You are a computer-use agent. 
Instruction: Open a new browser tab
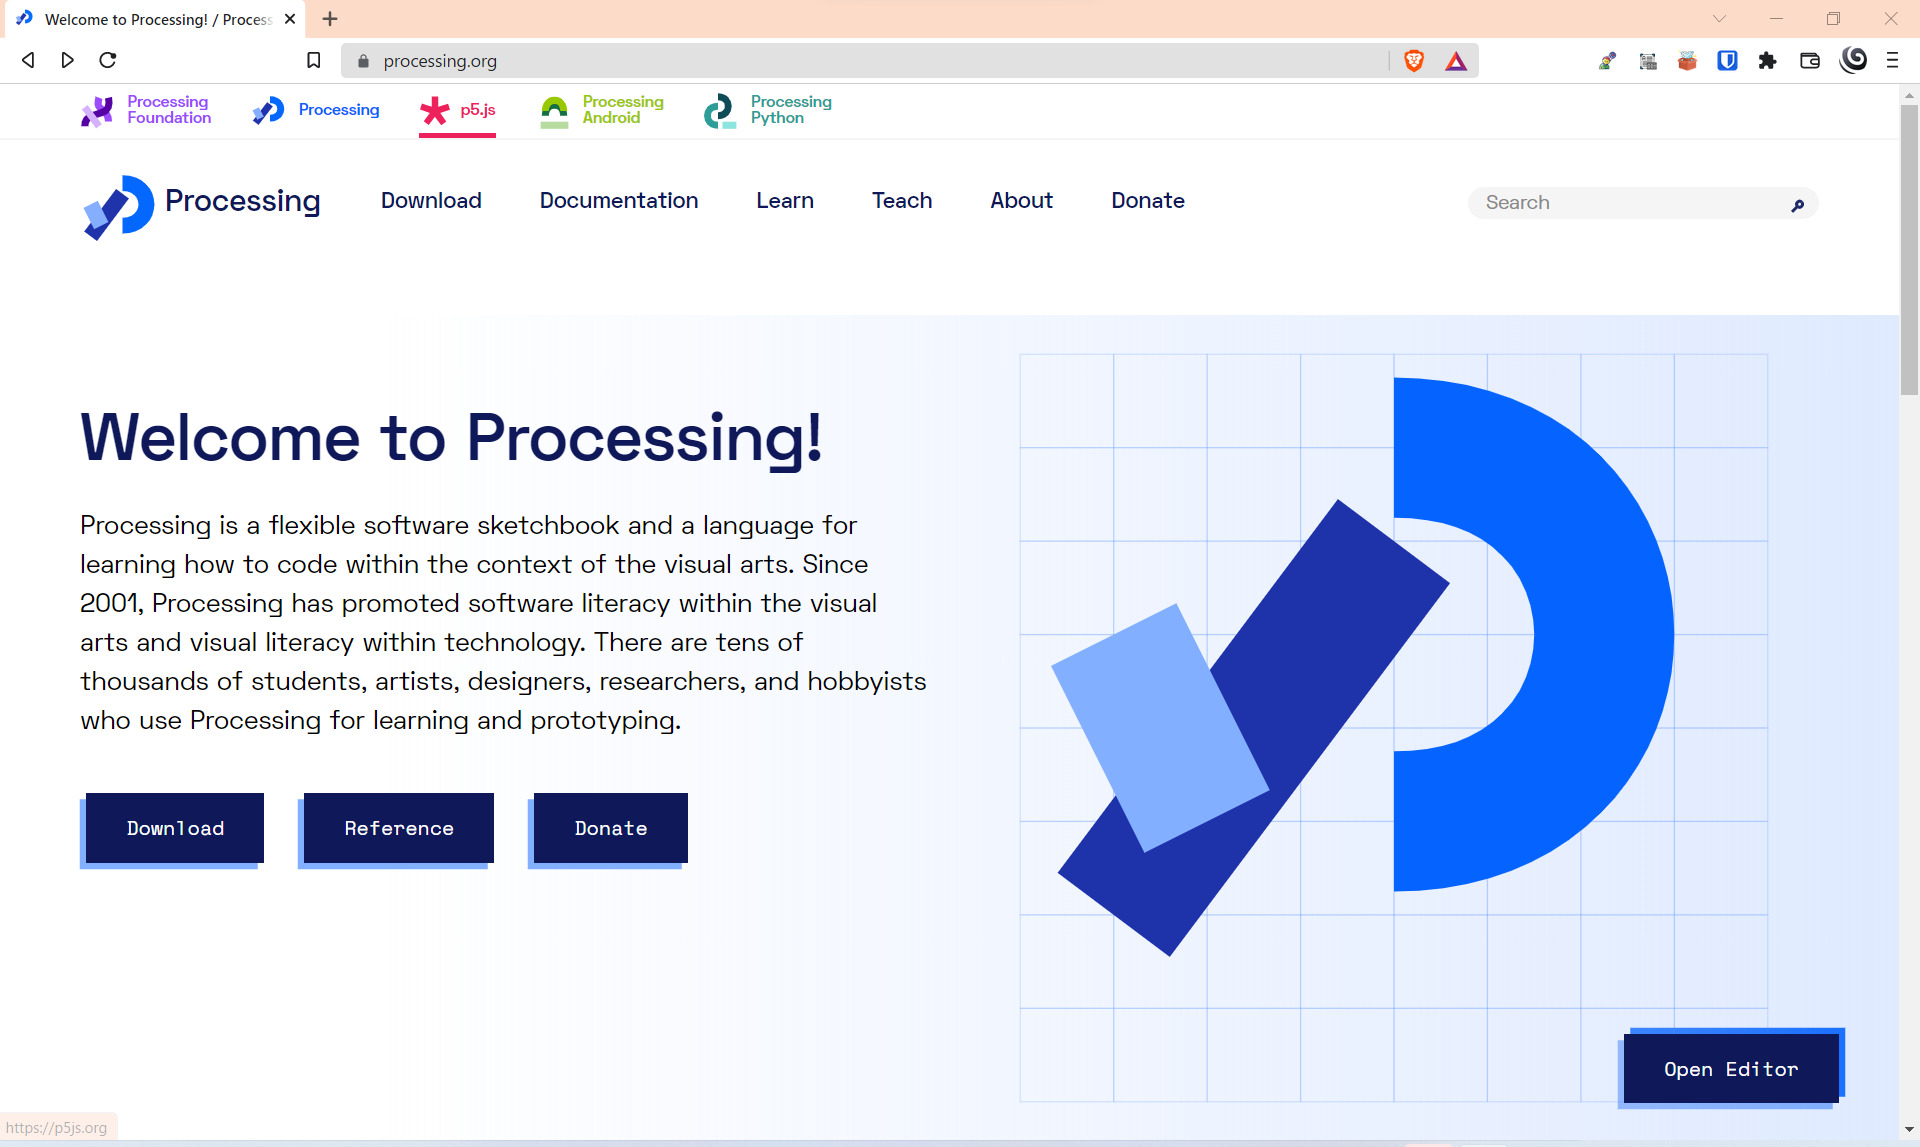330,19
